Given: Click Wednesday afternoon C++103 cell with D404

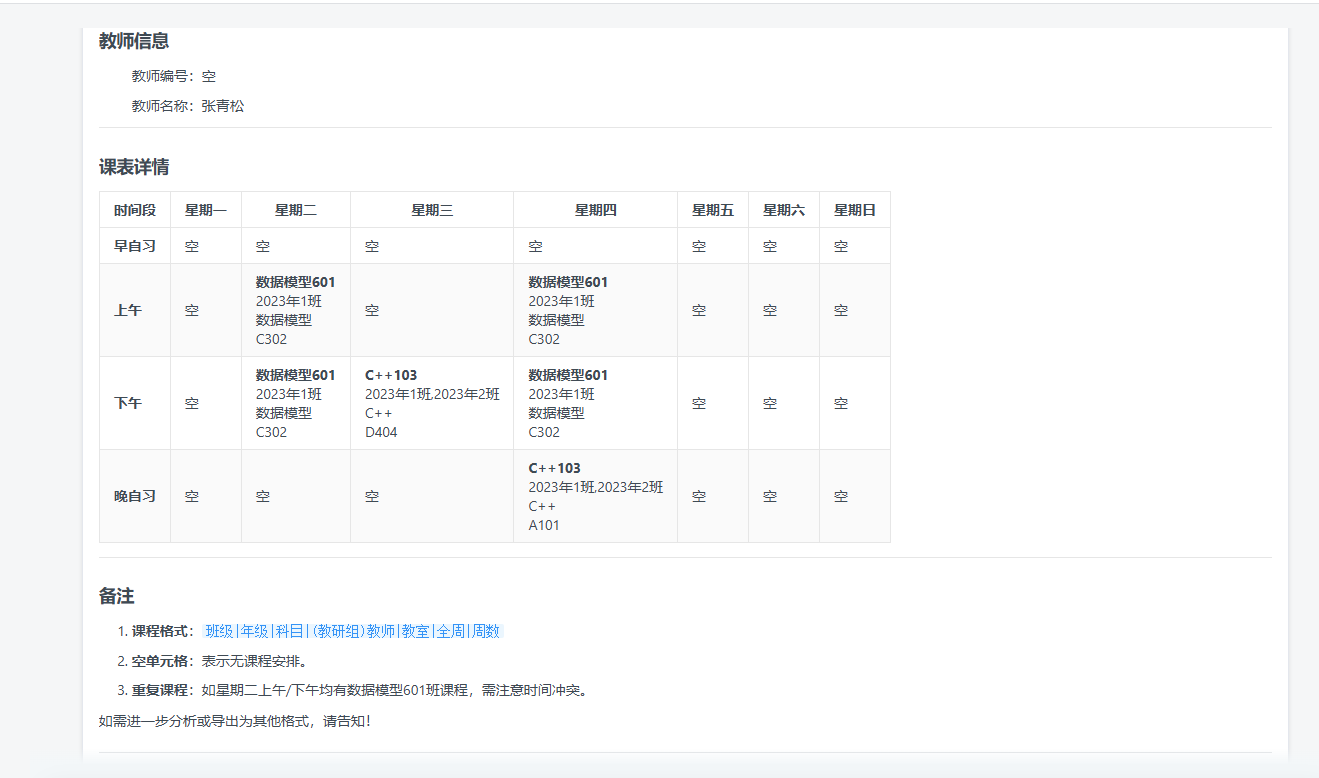Looking at the screenshot, I should pos(432,403).
